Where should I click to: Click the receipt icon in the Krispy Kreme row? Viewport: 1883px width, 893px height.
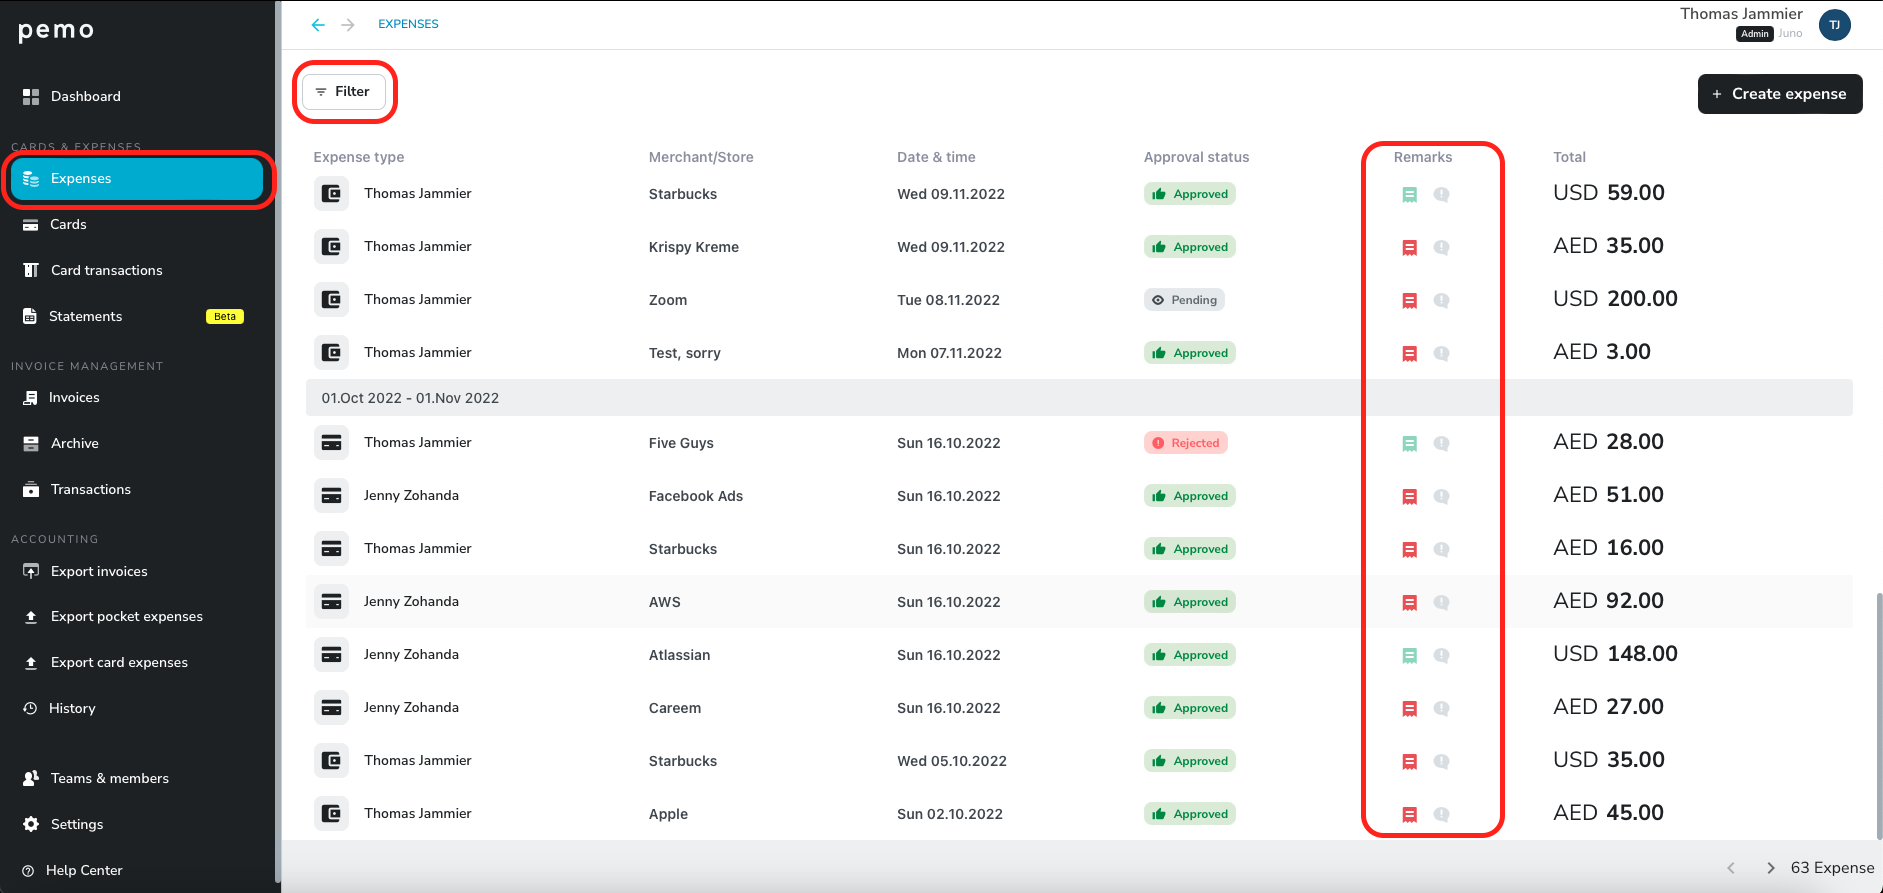[x=1409, y=248]
